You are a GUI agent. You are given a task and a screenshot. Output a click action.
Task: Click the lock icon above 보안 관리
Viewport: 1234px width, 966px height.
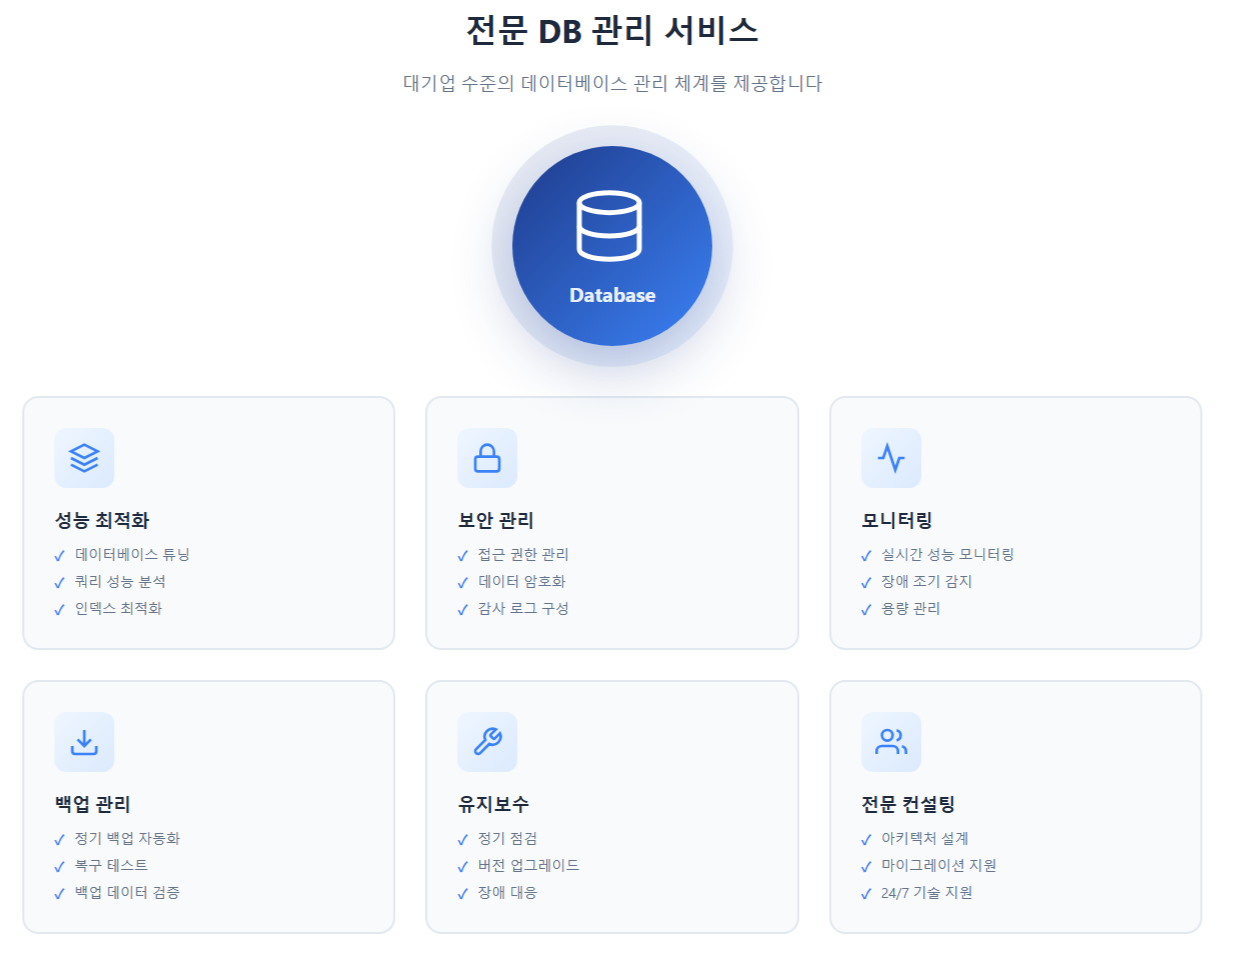tap(487, 458)
